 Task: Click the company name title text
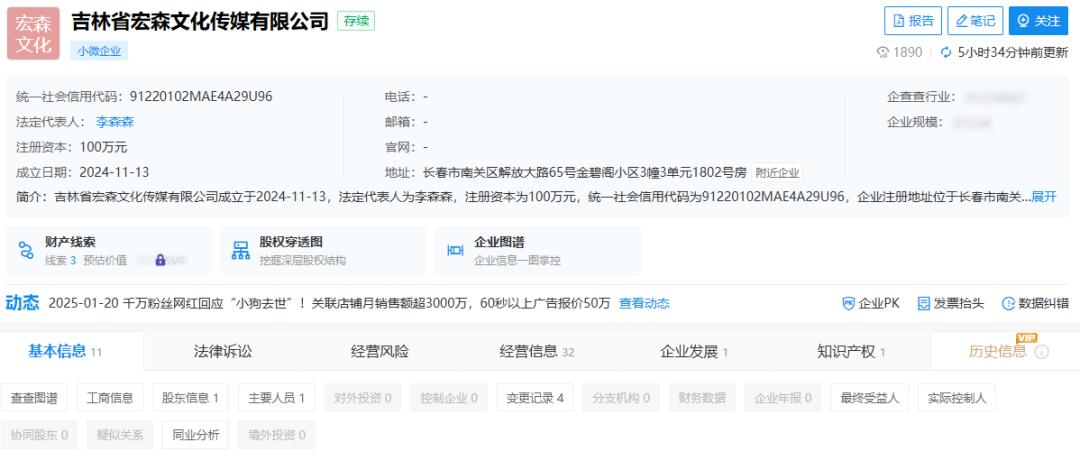coord(200,21)
